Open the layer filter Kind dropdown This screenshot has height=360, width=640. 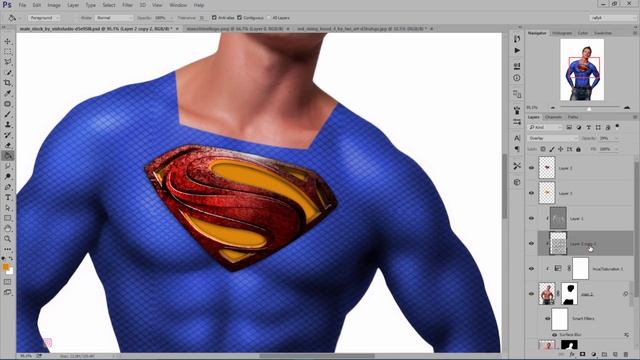point(545,127)
